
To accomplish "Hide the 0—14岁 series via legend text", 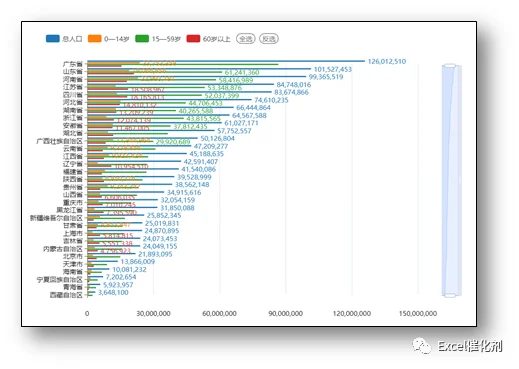I will 116,39.
